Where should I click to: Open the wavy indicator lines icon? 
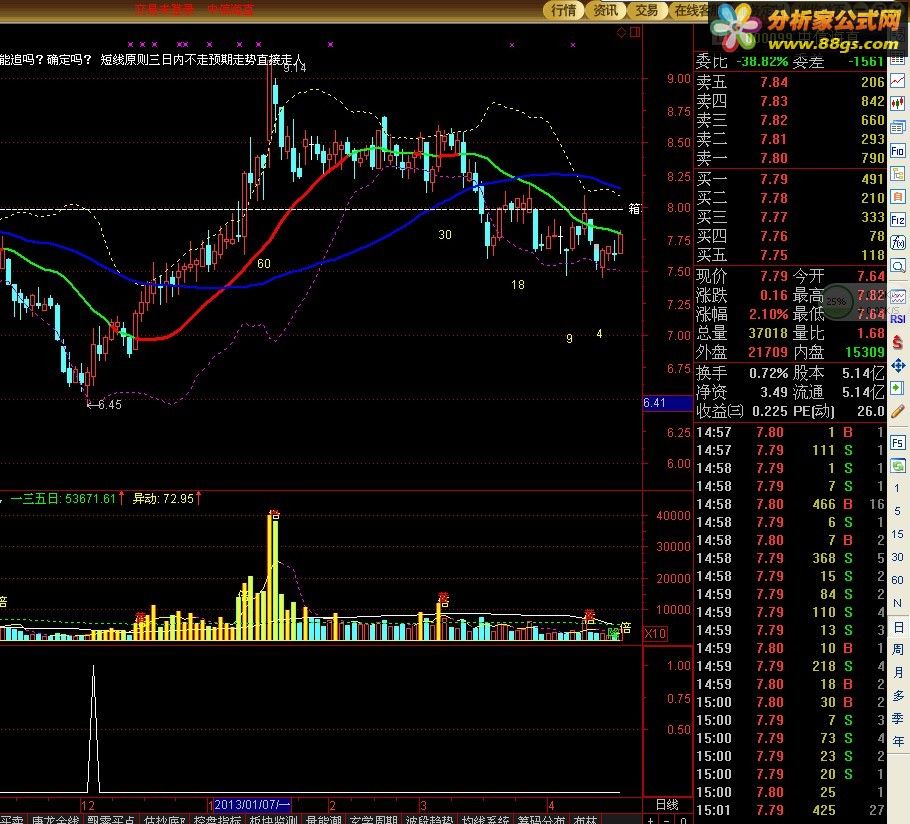(x=898, y=298)
